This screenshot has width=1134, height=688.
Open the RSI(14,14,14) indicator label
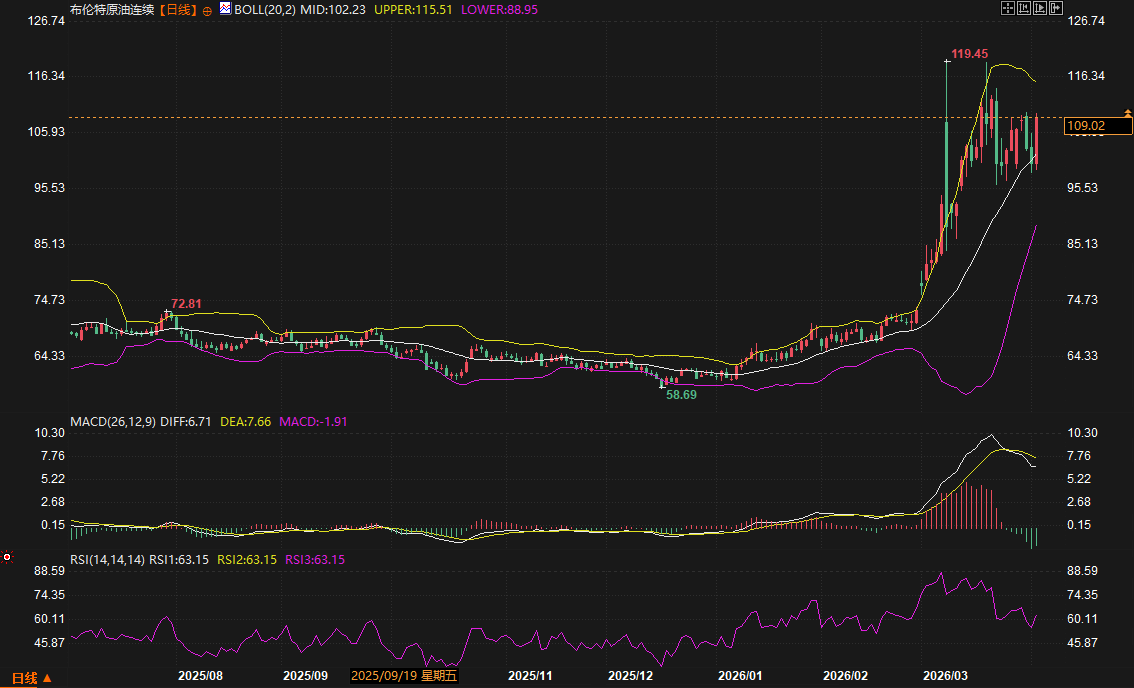[x=107, y=559]
